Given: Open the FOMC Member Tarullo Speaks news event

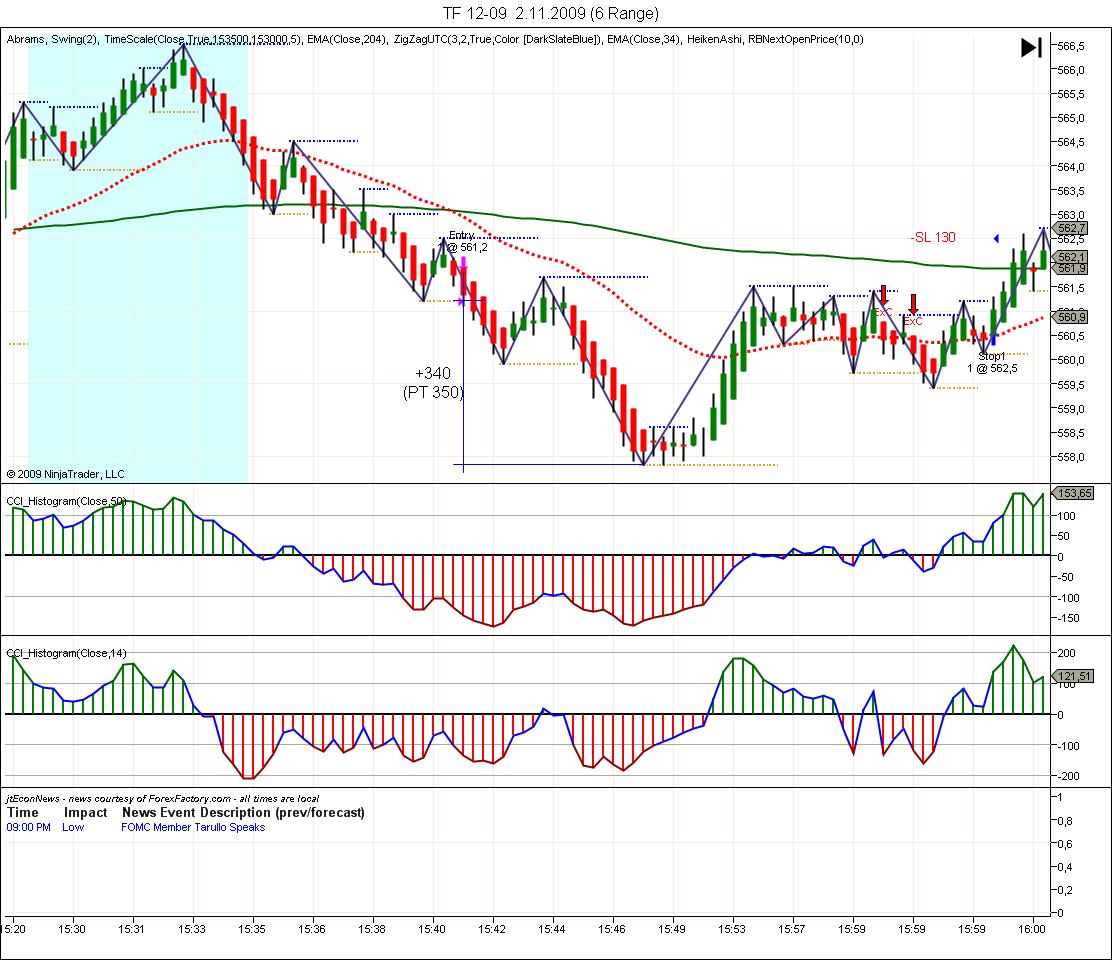Looking at the screenshot, I should pos(193,827).
